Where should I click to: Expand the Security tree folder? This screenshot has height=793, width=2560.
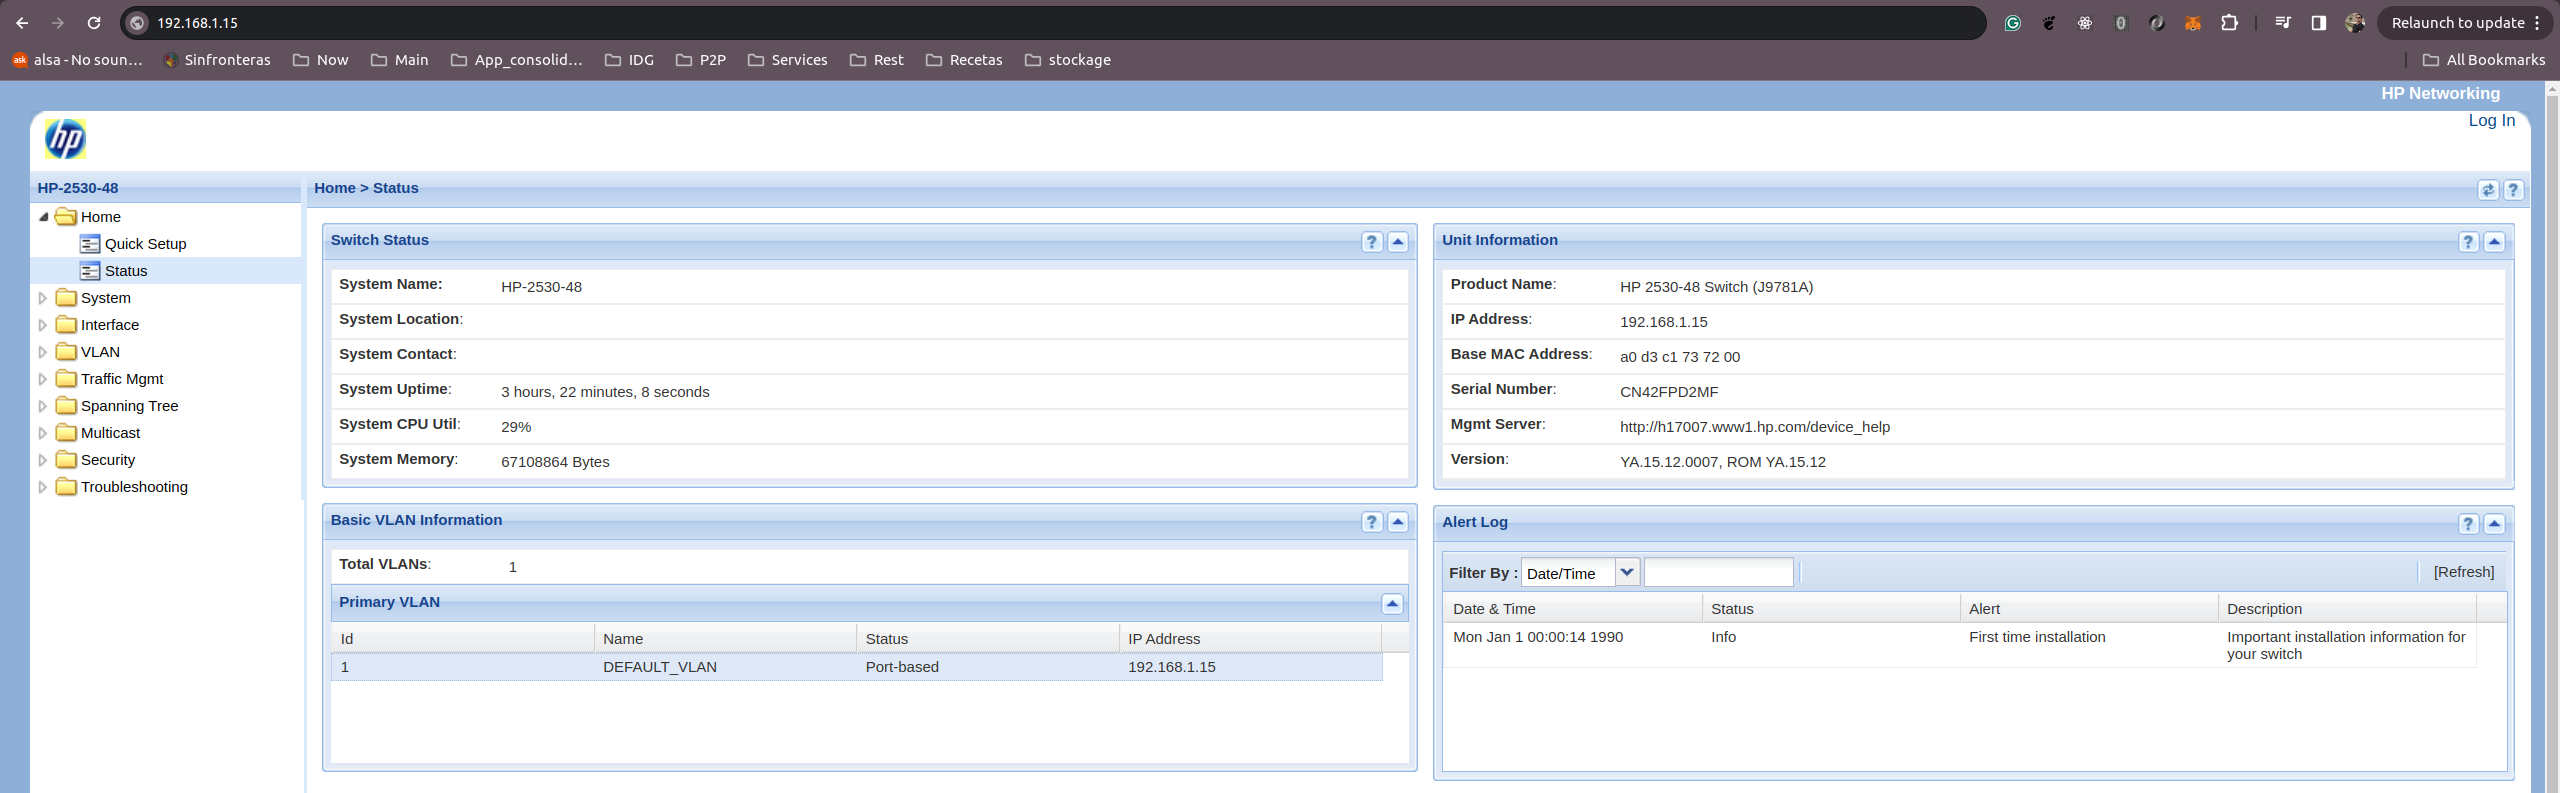point(43,460)
